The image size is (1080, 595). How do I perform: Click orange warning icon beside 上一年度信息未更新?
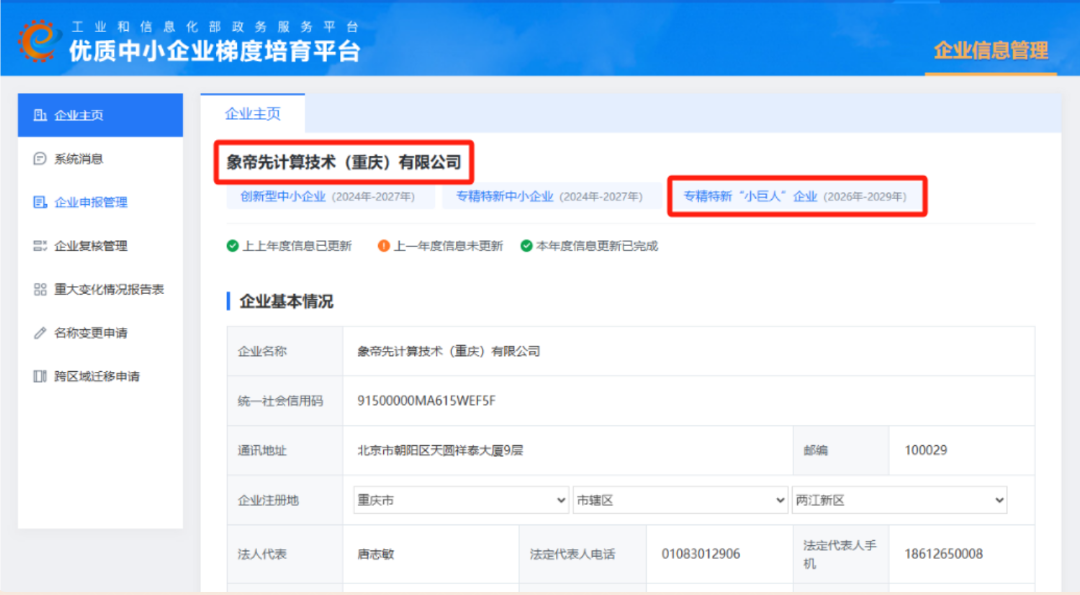click(x=384, y=246)
